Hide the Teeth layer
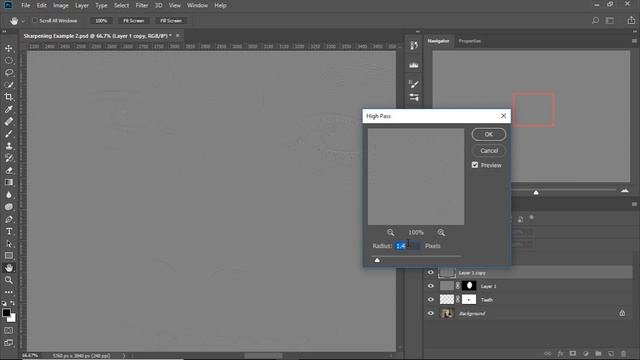This screenshot has height=360, width=640. pyautogui.click(x=431, y=300)
